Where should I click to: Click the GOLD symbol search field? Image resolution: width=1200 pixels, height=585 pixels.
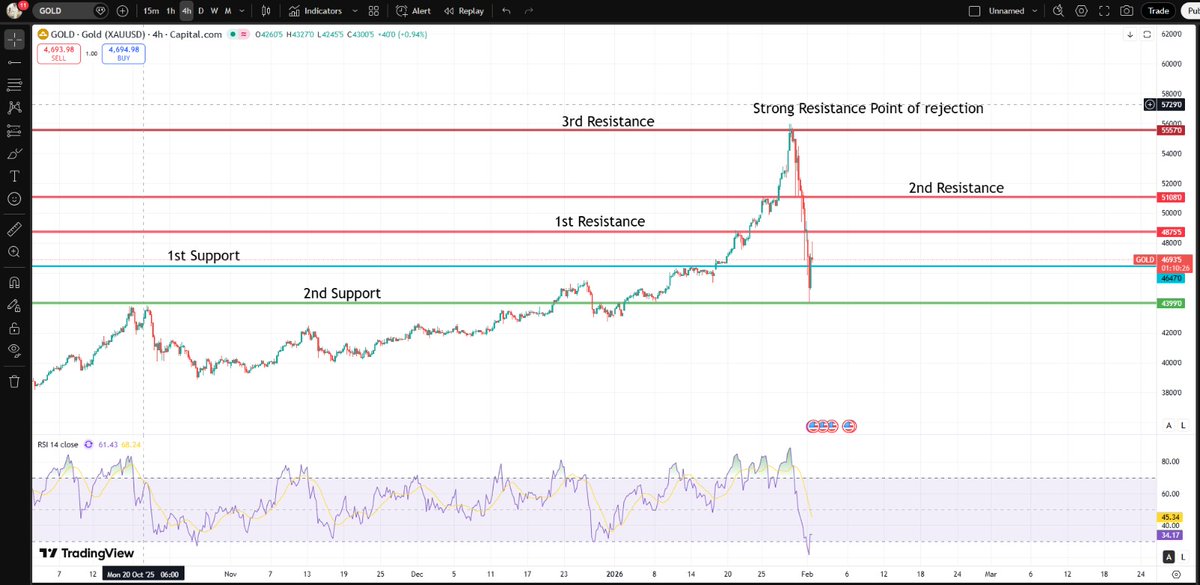[x=71, y=11]
